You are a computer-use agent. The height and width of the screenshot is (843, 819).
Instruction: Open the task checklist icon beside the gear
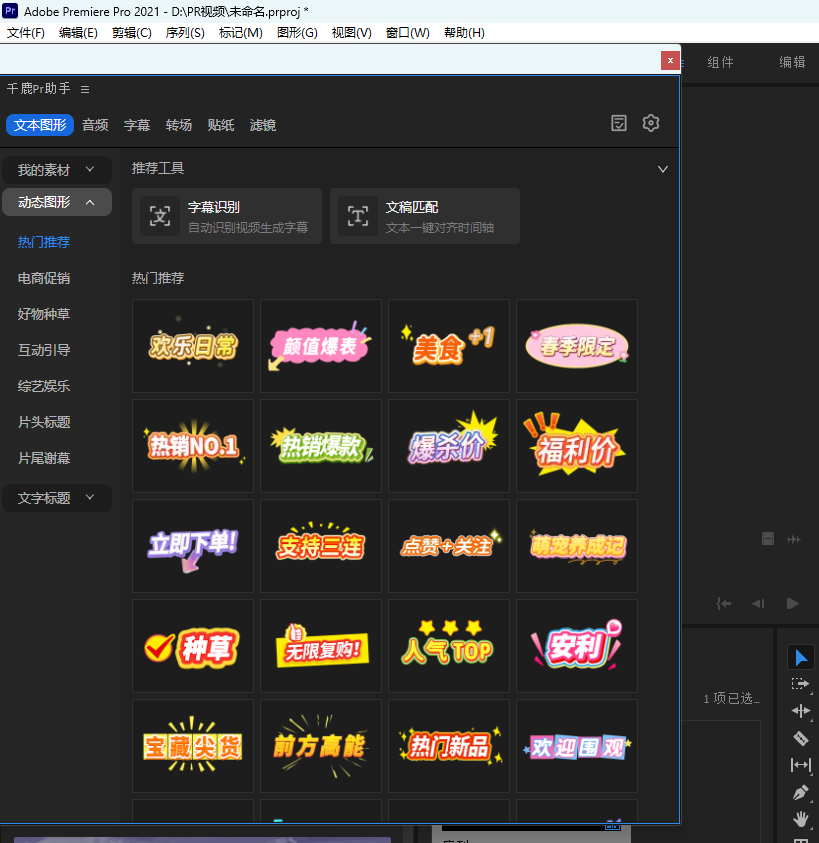click(x=618, y=122)
